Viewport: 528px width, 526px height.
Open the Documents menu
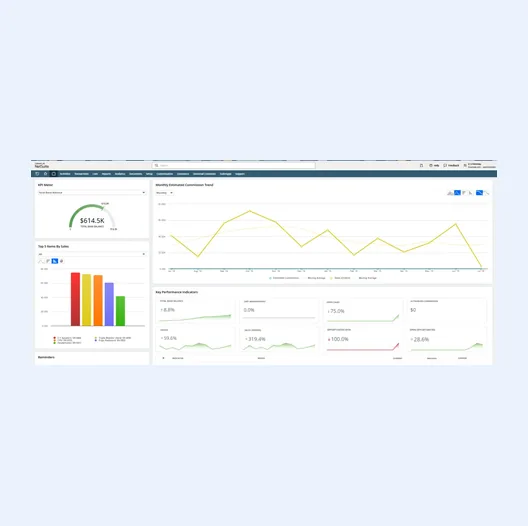point(136,174)
